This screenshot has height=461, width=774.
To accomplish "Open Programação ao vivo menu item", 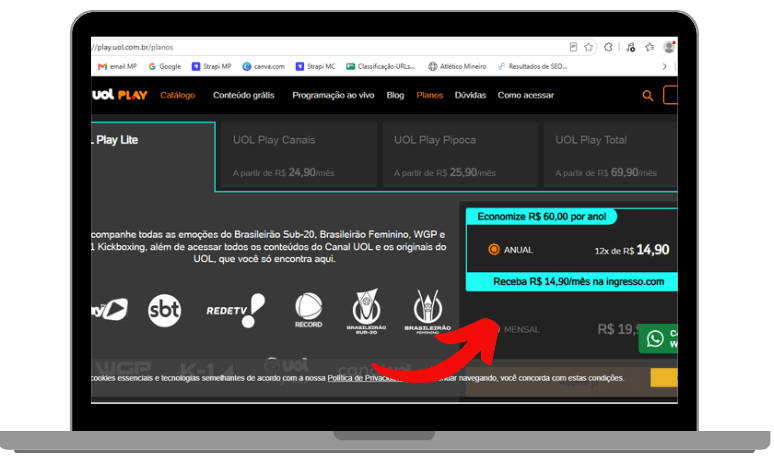I will tap(333, 95).
